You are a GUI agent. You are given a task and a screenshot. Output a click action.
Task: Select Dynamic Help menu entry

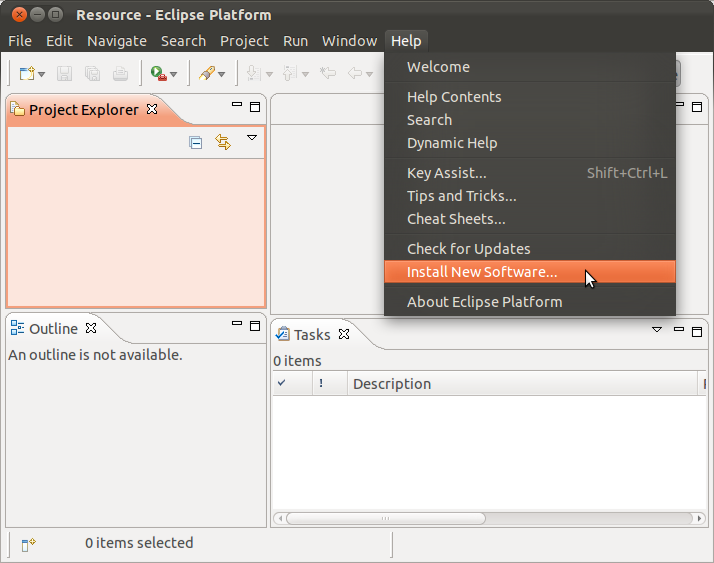[x=530, y=143]
